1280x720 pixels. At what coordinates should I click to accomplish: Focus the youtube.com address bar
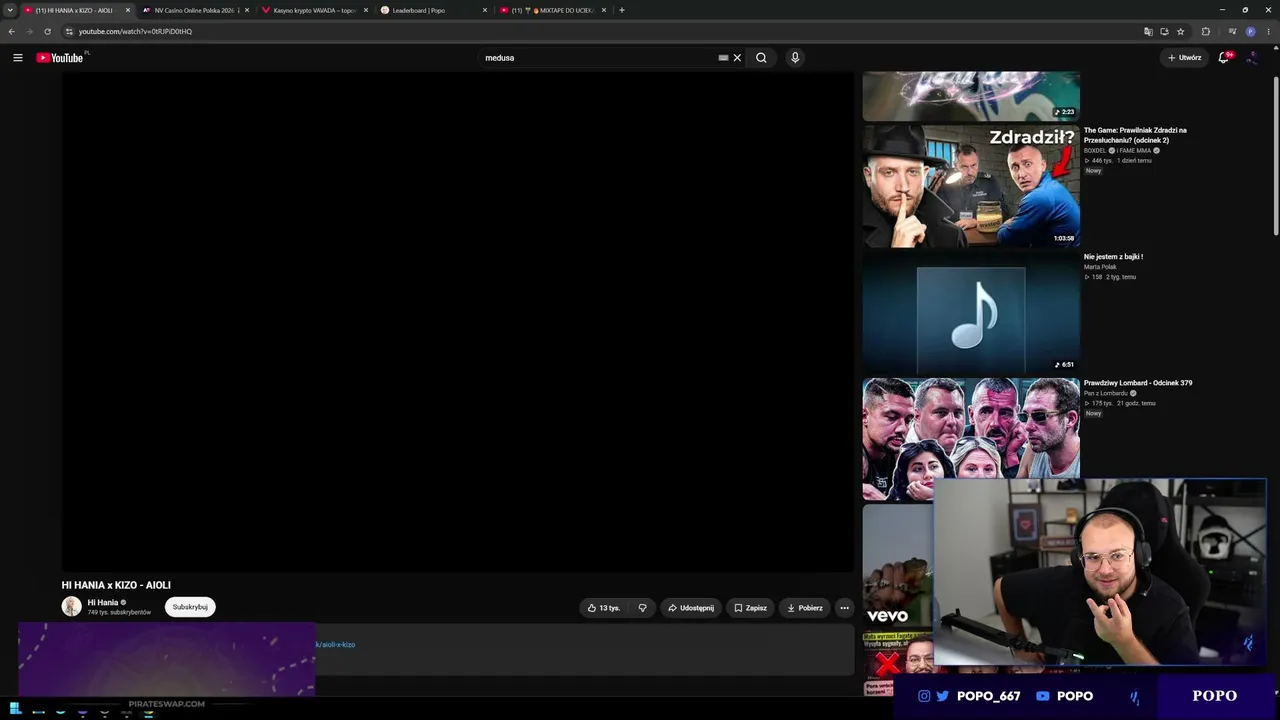click(x=600, y=31)
